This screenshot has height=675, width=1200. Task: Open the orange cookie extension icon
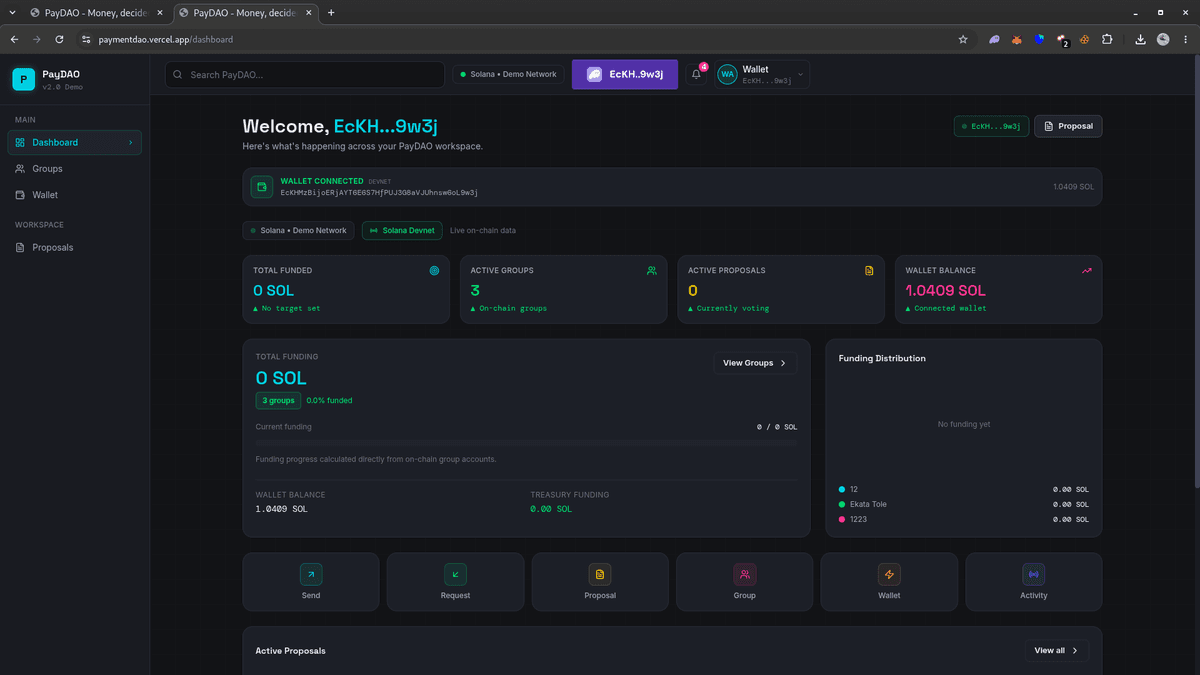1084,39
